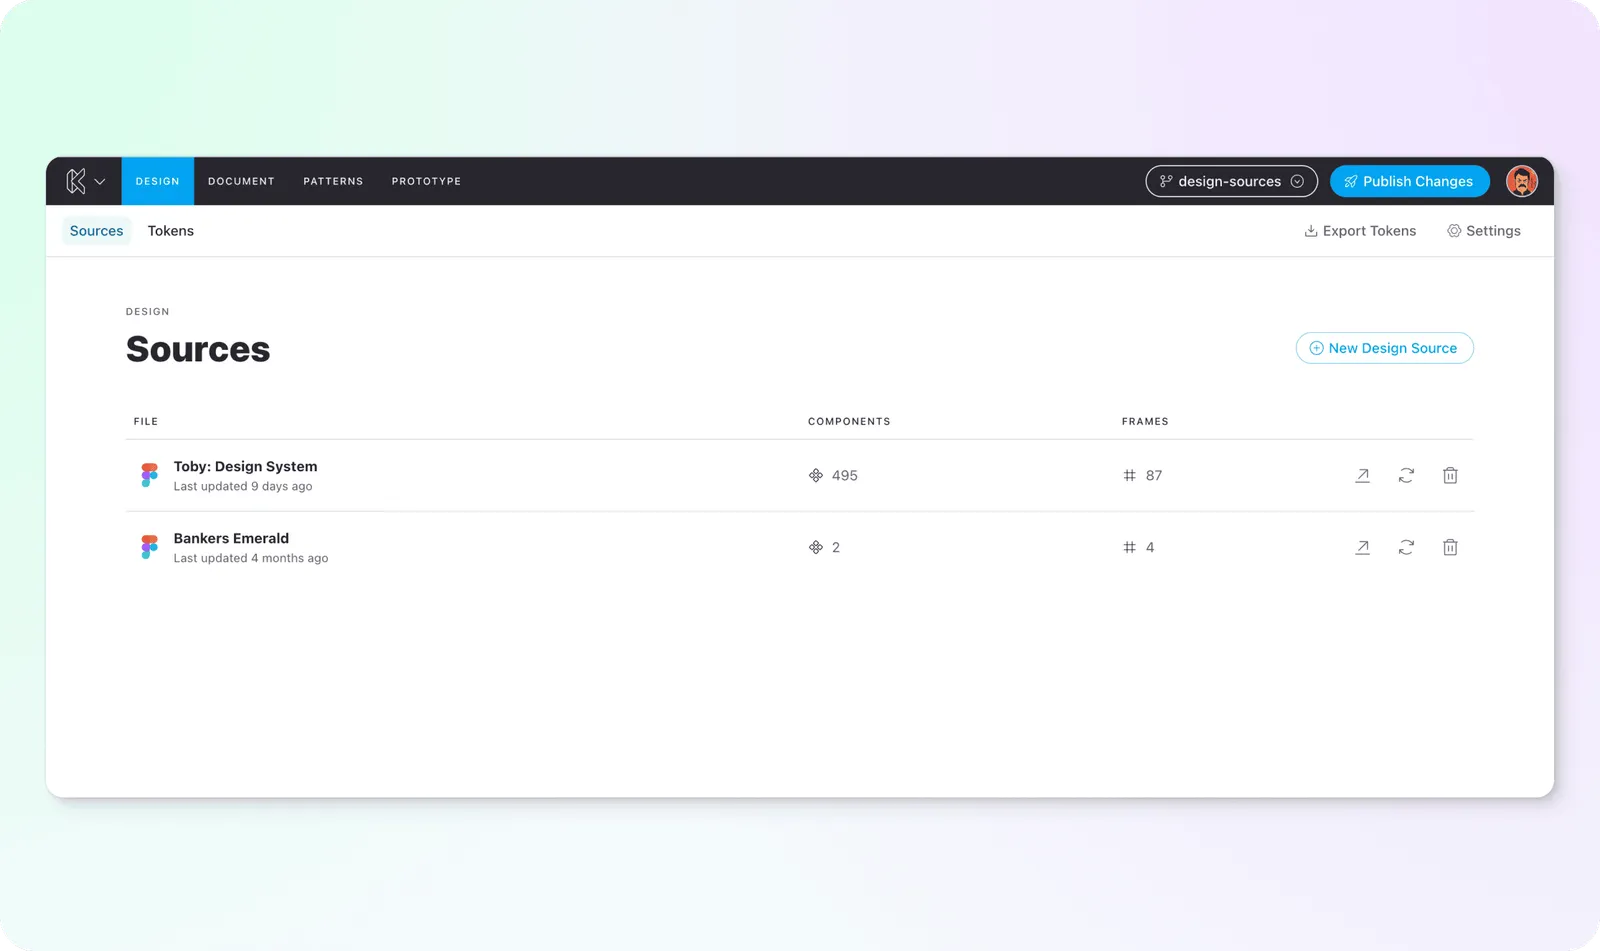Add a New Design Source

pos(1384,348)
